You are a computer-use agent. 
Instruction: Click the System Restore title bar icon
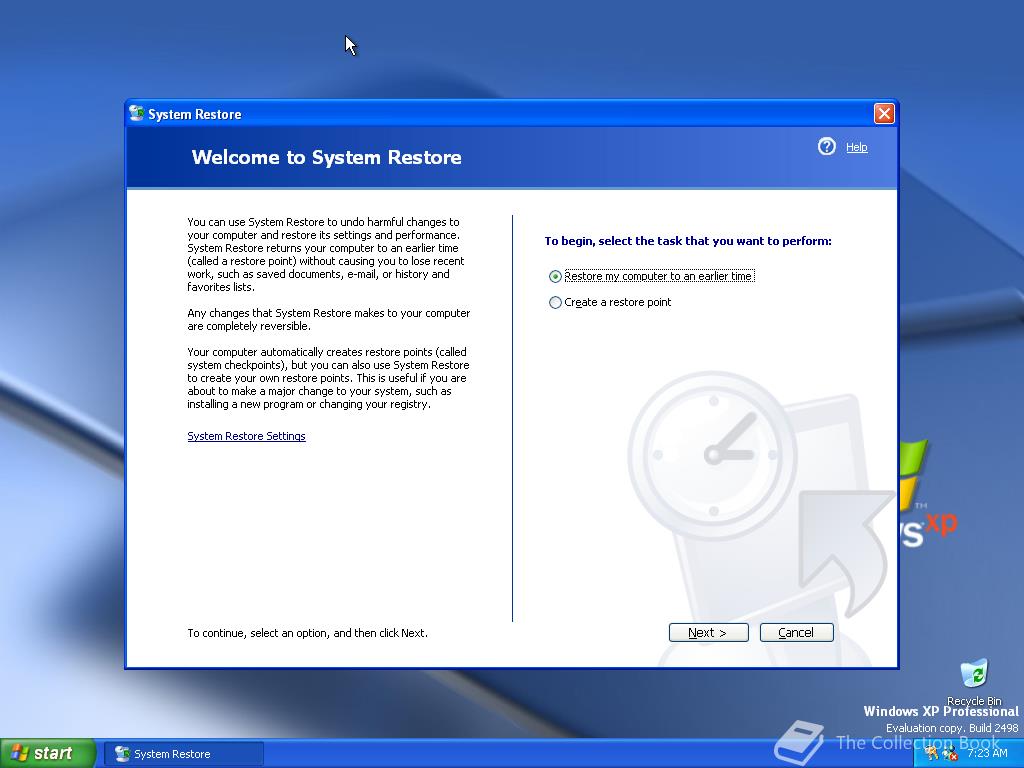136,114
